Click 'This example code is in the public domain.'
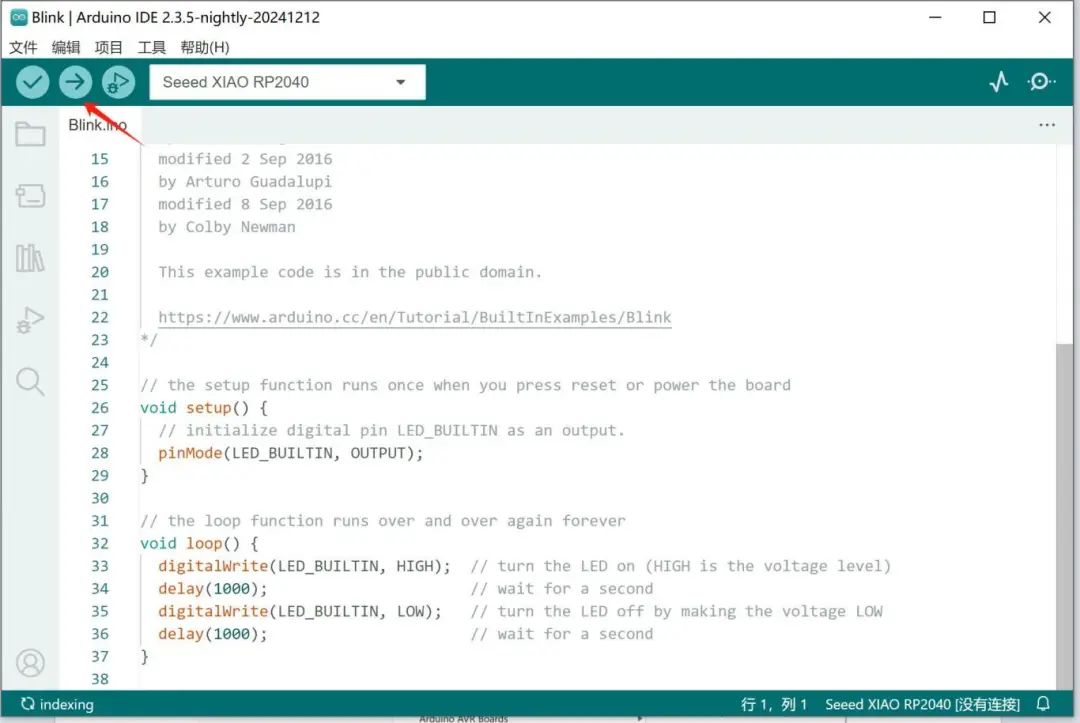 pos(350,272)
